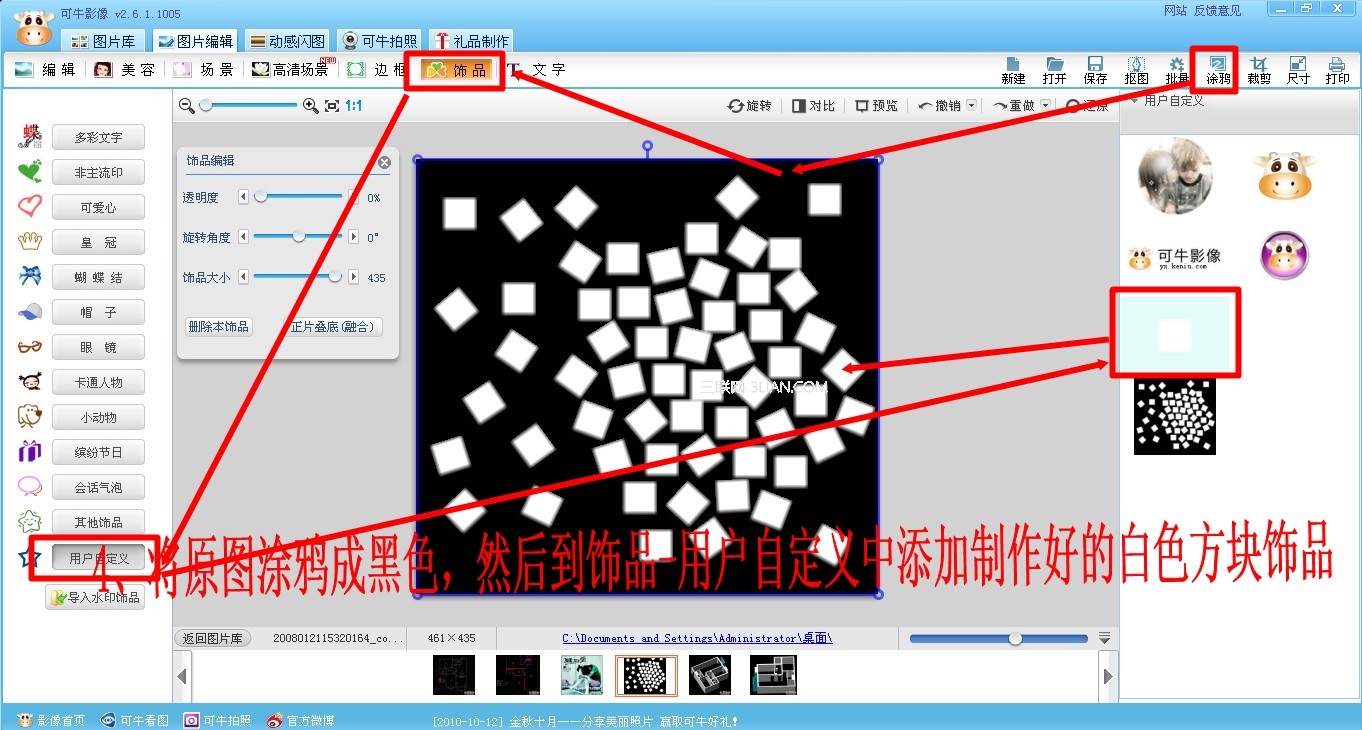Click the 新建 (New) toolbar icon

(x=1013, y=70)
